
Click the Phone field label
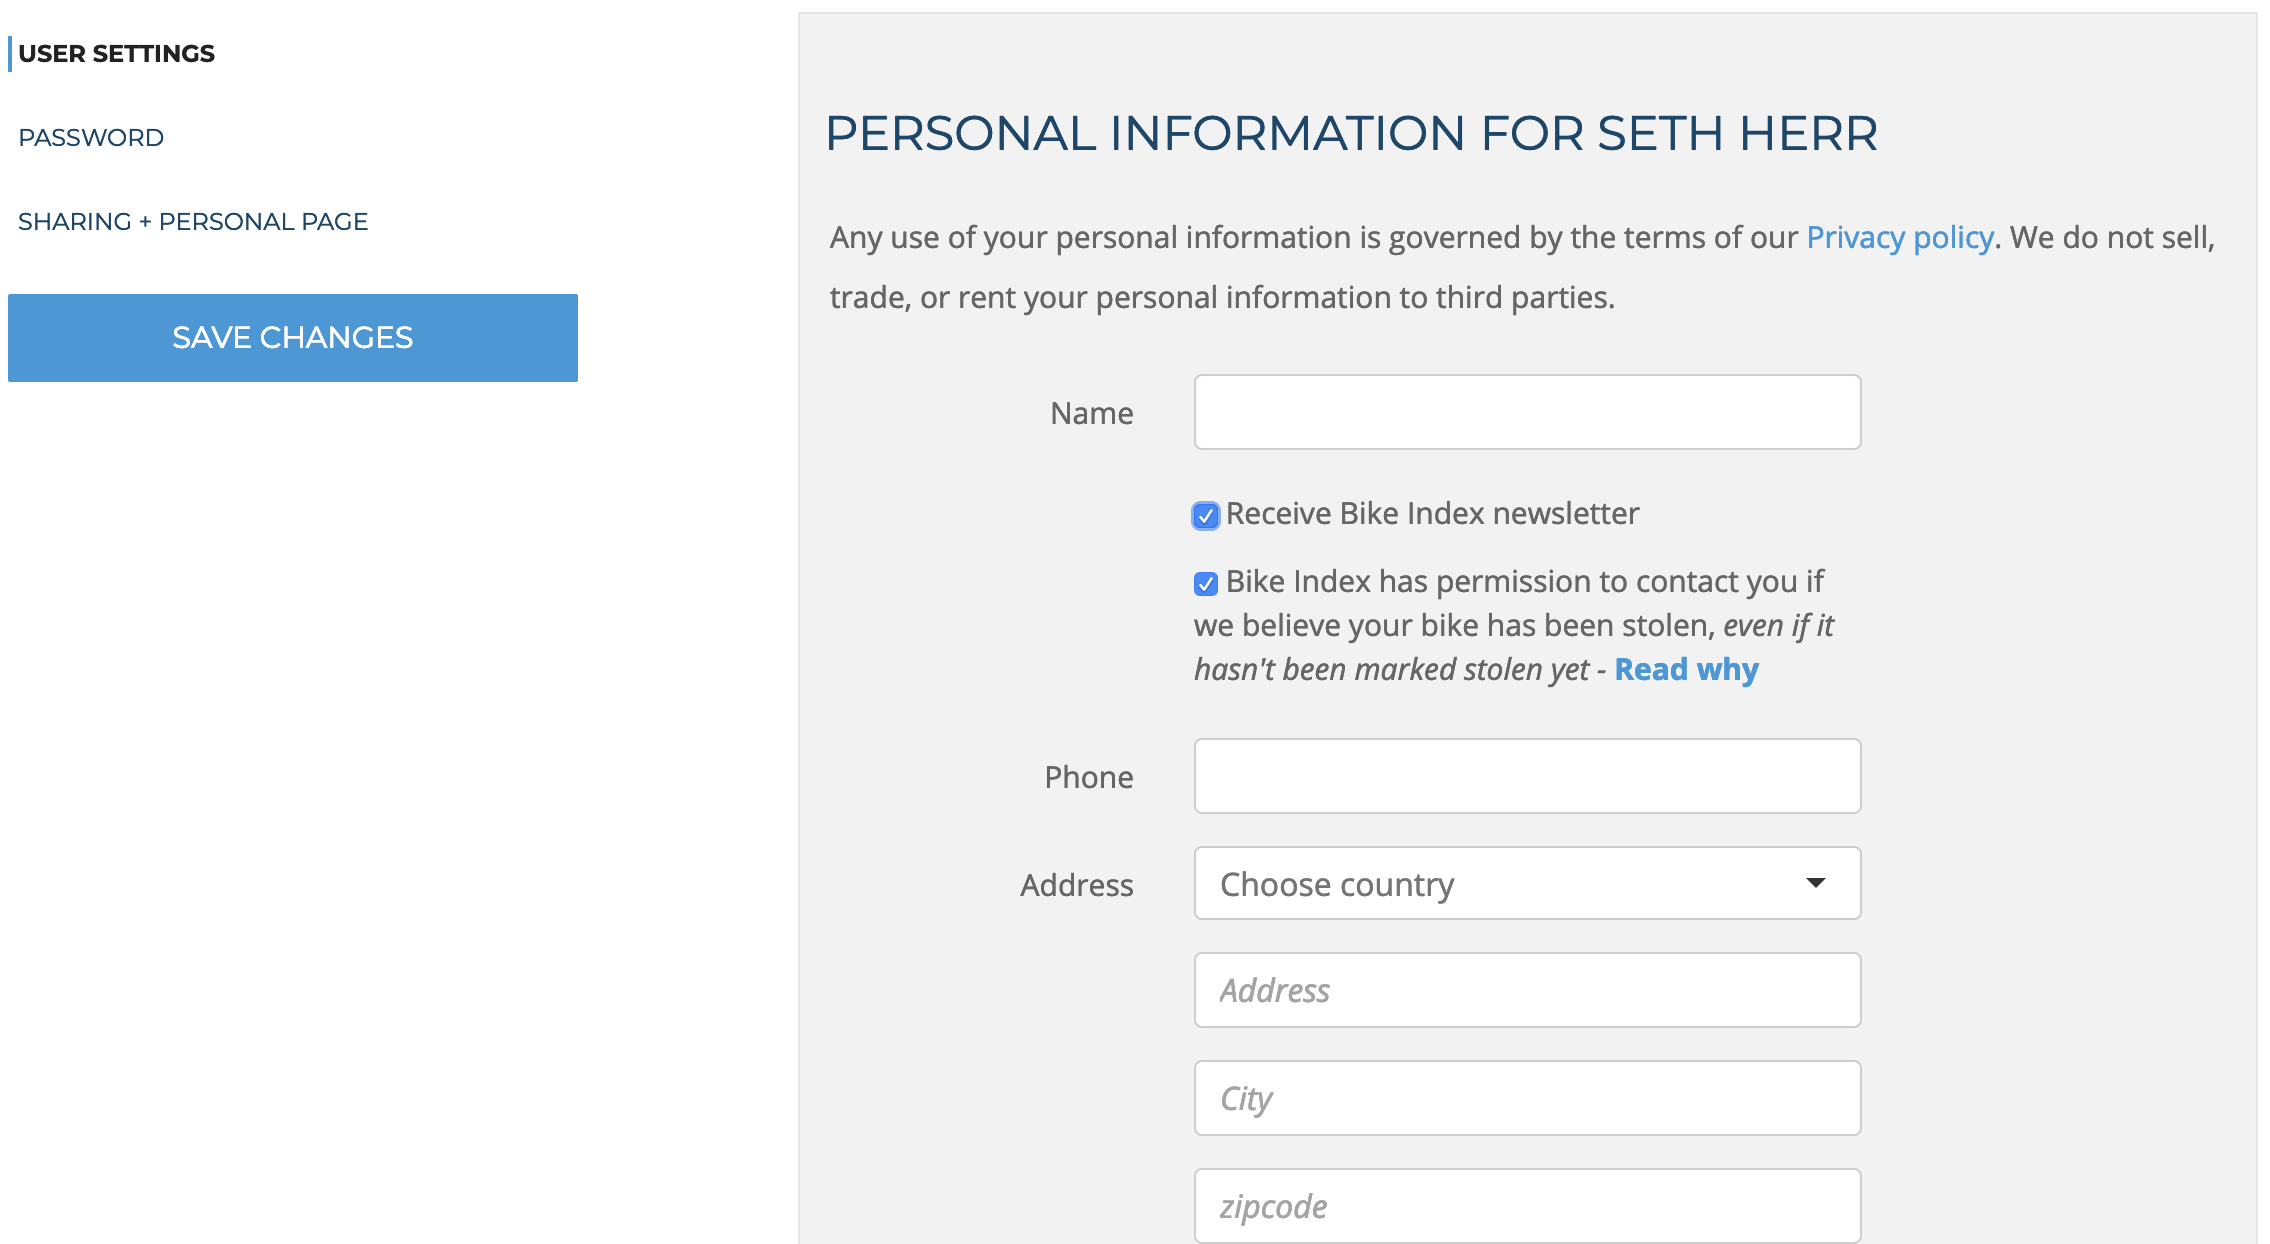(x=1088, y=778)
